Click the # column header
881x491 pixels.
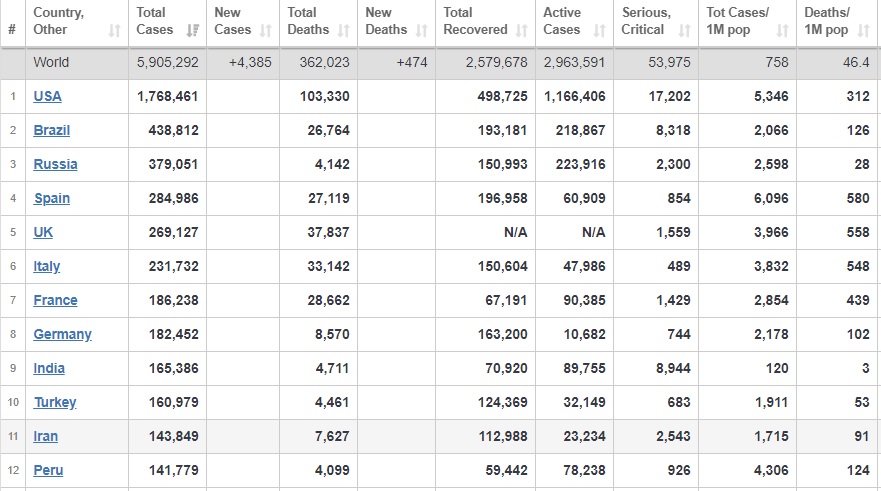12,29
